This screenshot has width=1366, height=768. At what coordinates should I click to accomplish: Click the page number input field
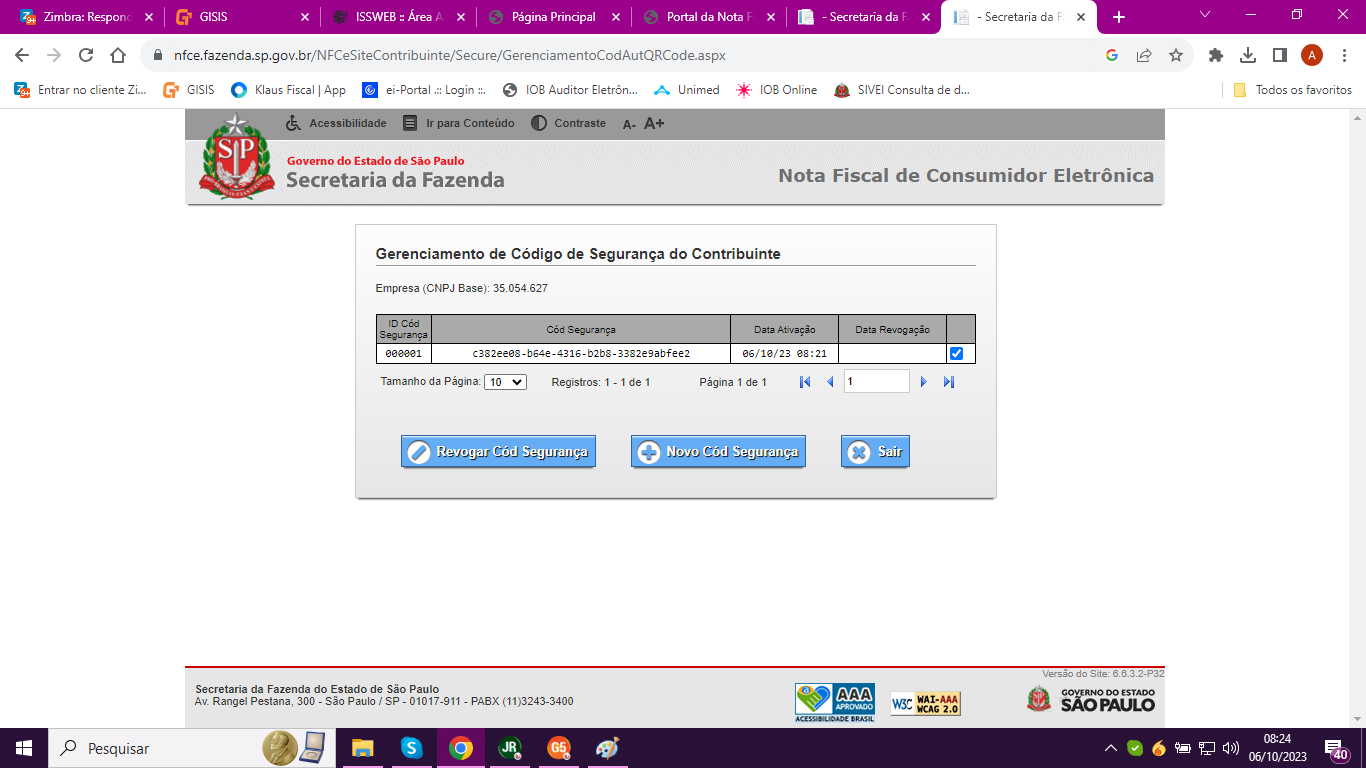(x=876, y=381)
